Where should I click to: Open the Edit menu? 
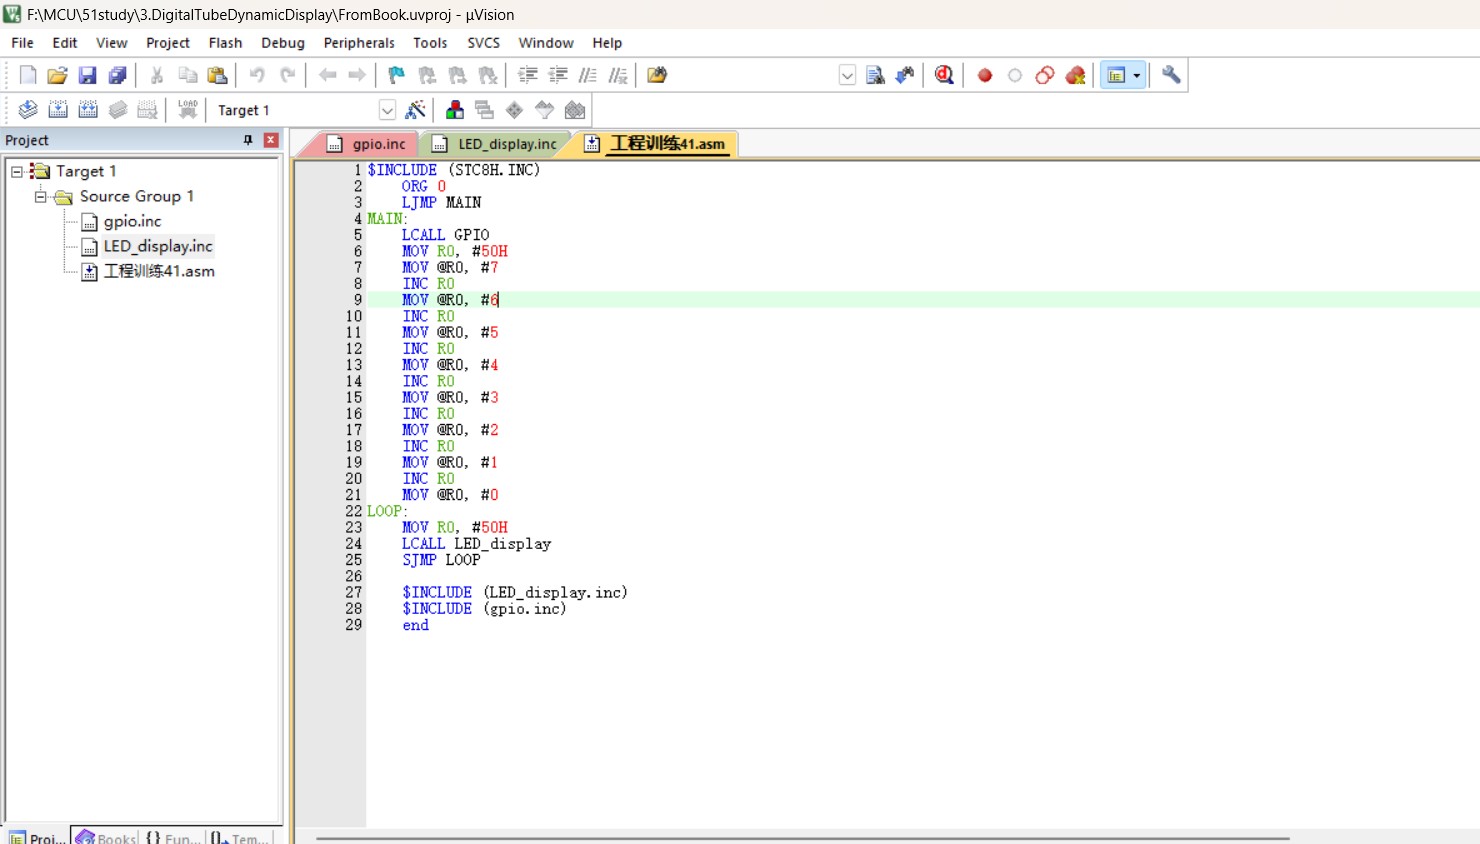(x=65, y=43)
